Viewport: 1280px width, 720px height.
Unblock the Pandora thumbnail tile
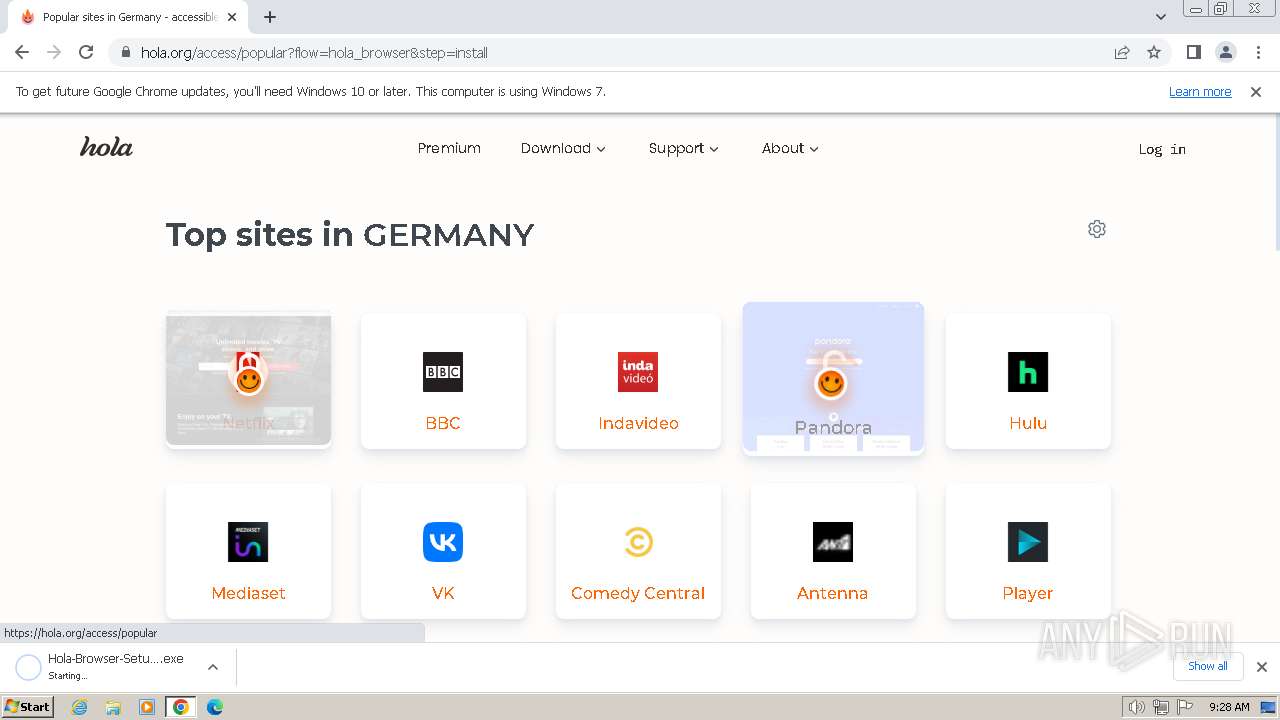click(x=833, y=379)
